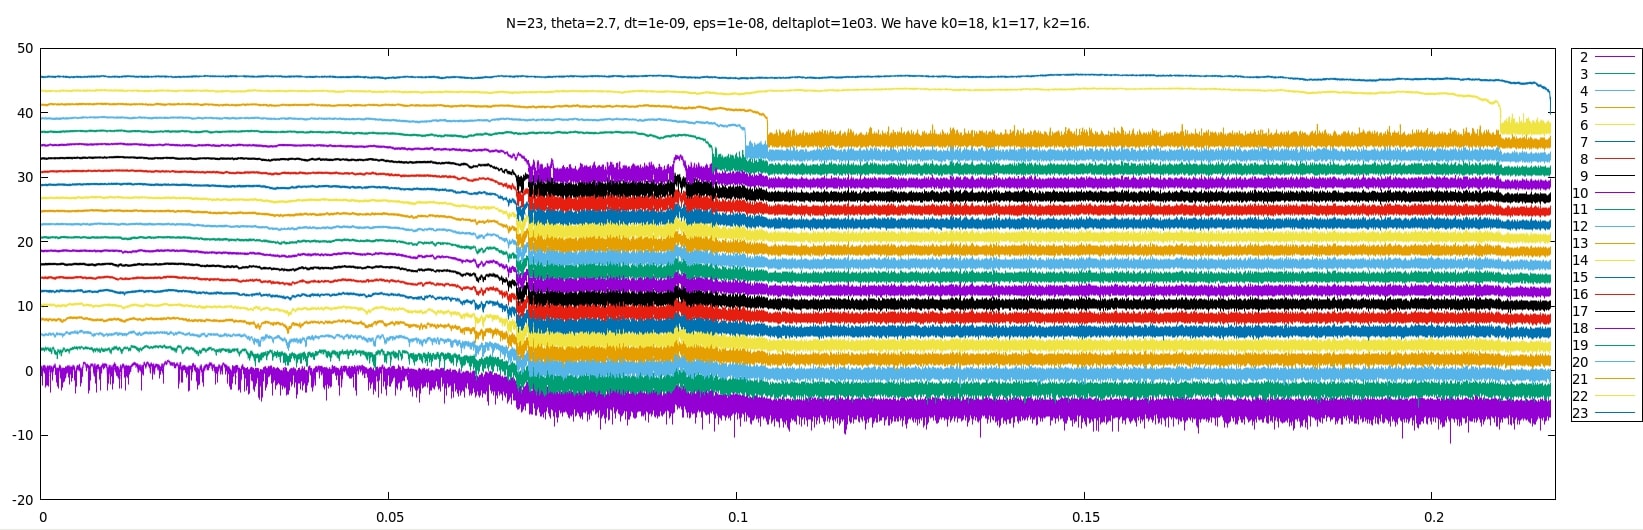Click the y-axis tick label -20
Image resolution: width=1643 pixels, height=530 pixels.
pos(22,500)
